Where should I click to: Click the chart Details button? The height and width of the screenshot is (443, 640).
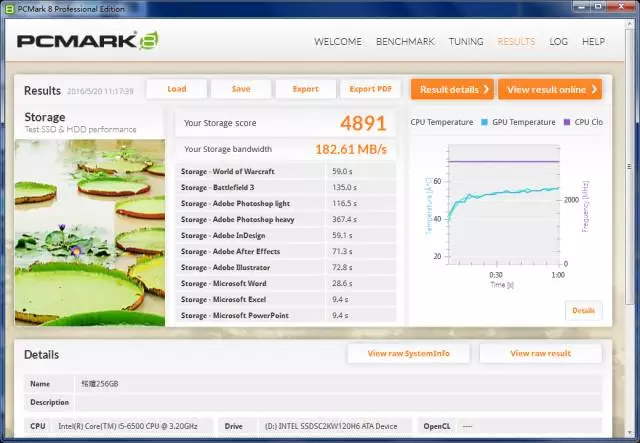pos(583,311)
